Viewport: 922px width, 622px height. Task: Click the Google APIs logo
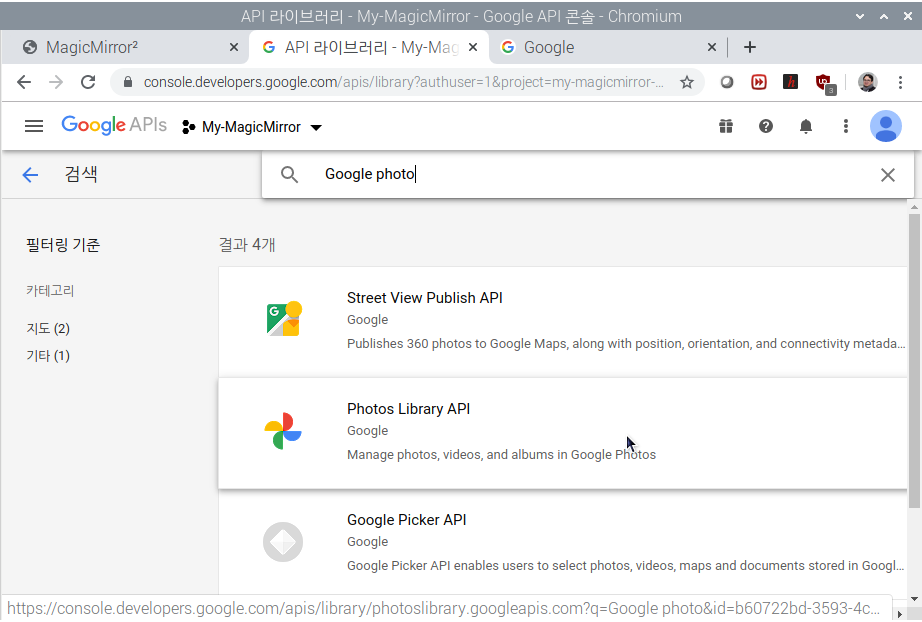coord(114,125)
